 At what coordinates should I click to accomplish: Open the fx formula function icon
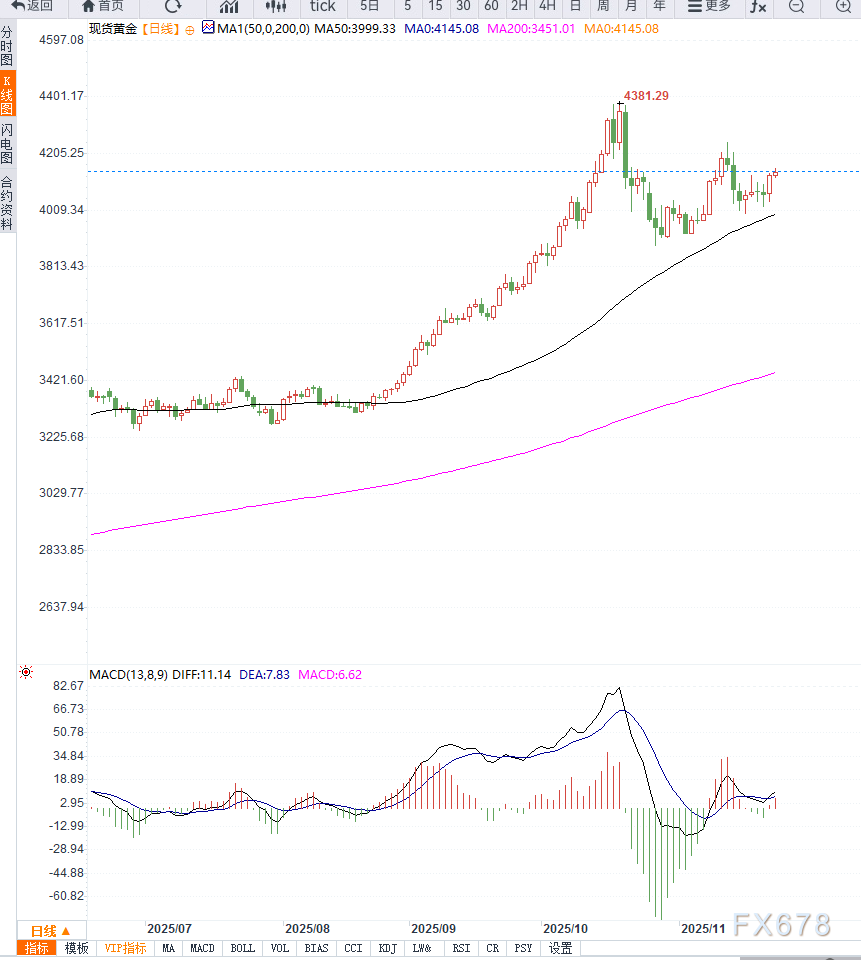click(x=759, y=6)
